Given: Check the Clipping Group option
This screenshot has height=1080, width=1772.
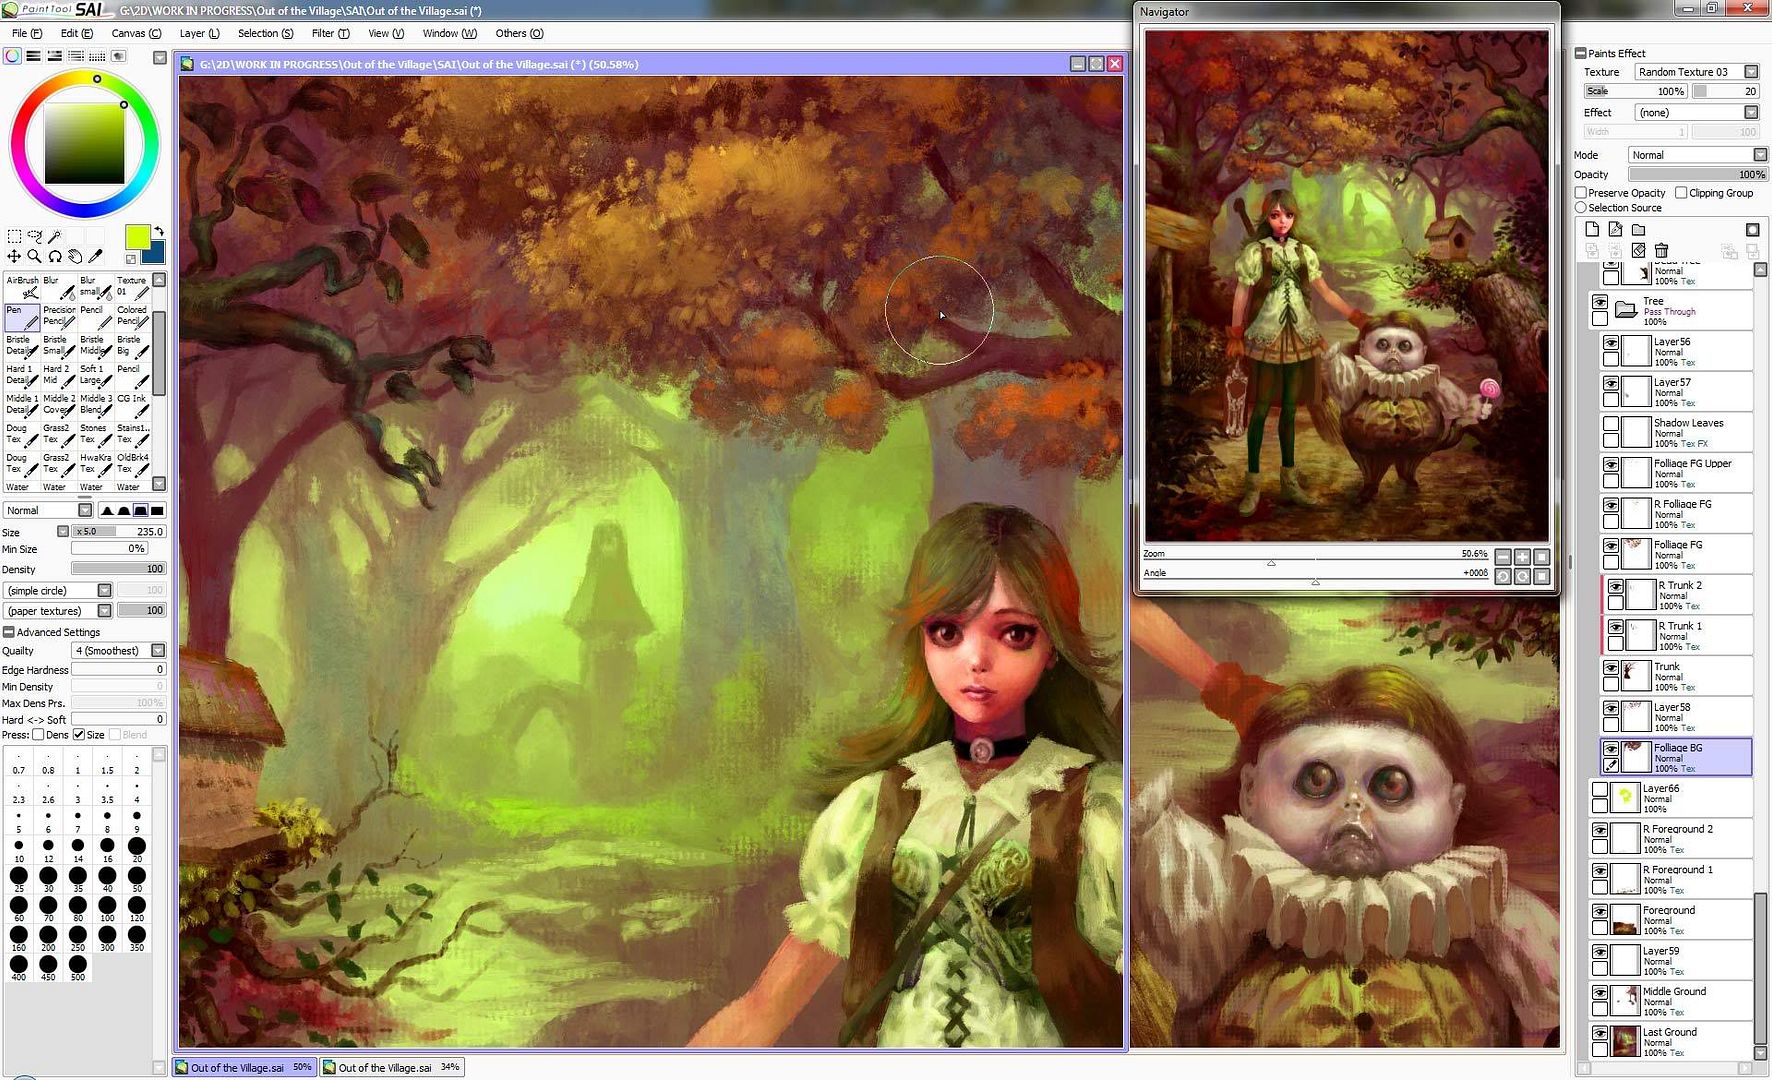Looking at the screenshot, I should click(x=1681, y=193).
